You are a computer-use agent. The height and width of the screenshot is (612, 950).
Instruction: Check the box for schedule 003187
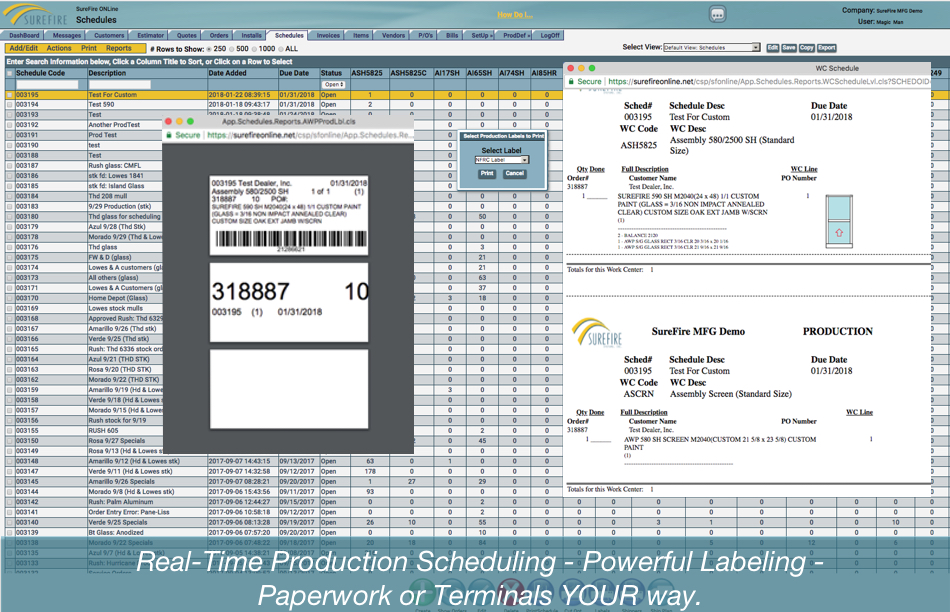[10, 166]
